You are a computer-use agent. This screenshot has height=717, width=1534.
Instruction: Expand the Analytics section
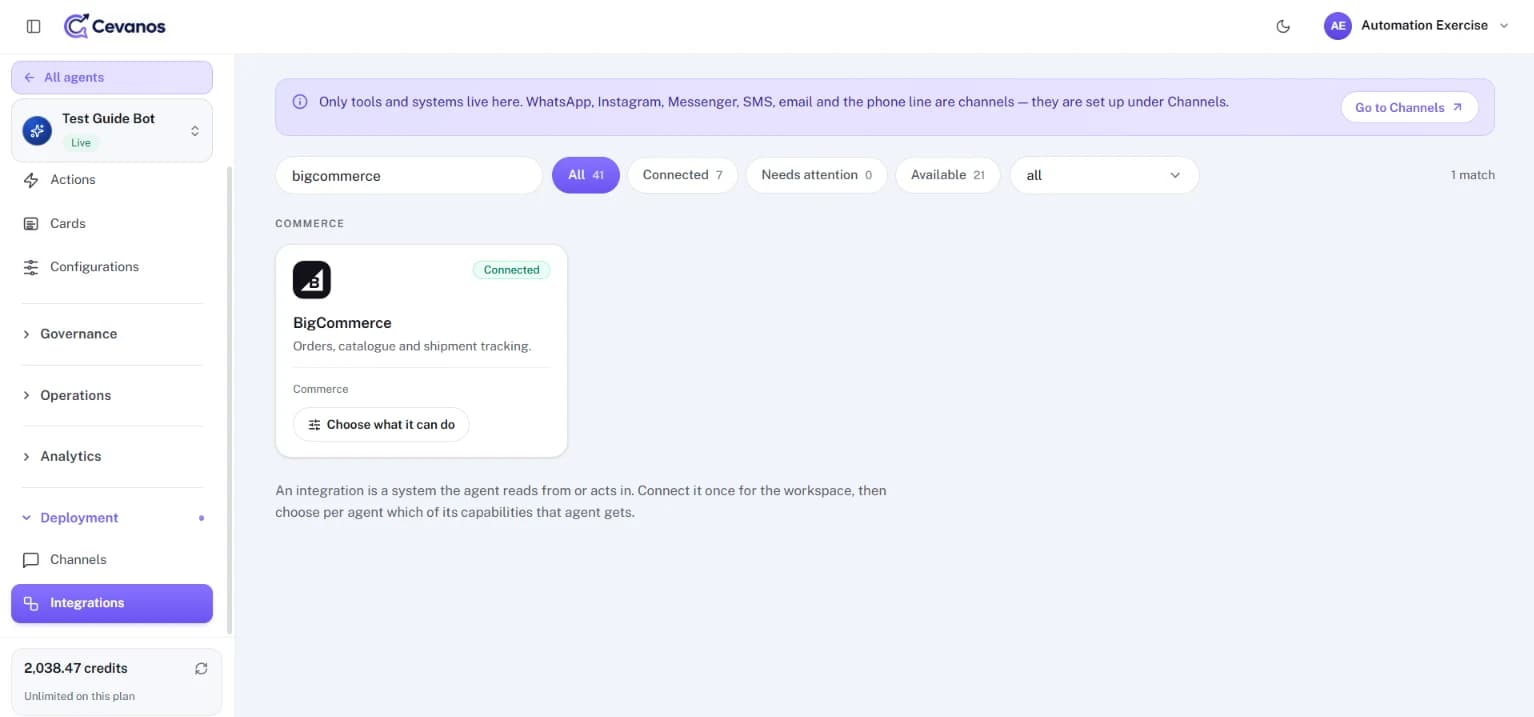pyautogui.click(x=112, y=456)
